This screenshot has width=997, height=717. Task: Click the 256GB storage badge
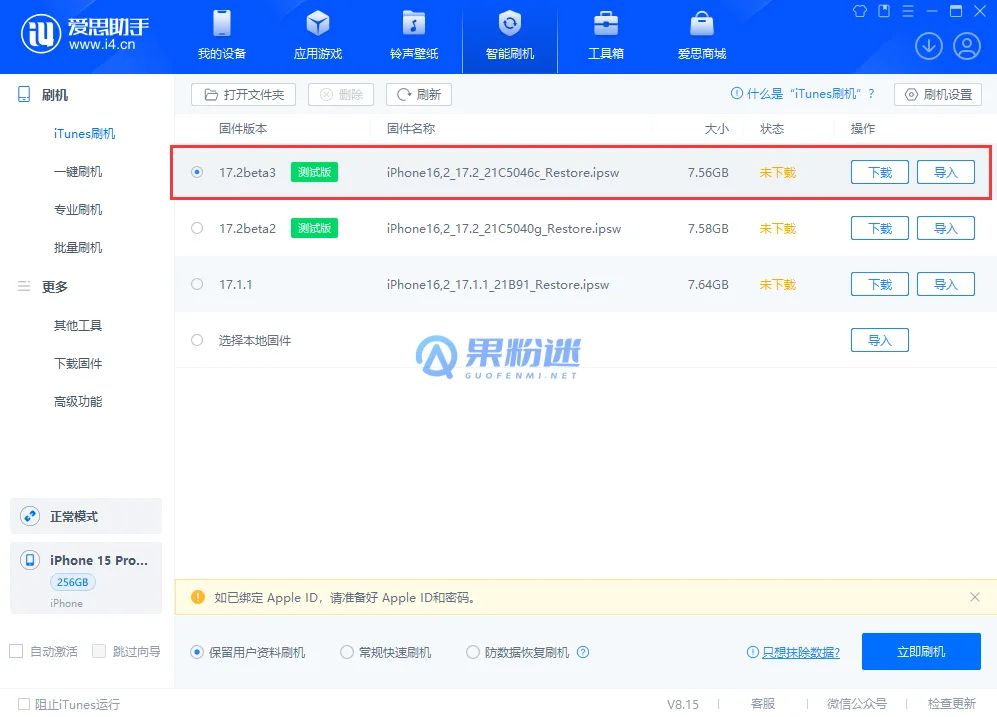point(72,582)
